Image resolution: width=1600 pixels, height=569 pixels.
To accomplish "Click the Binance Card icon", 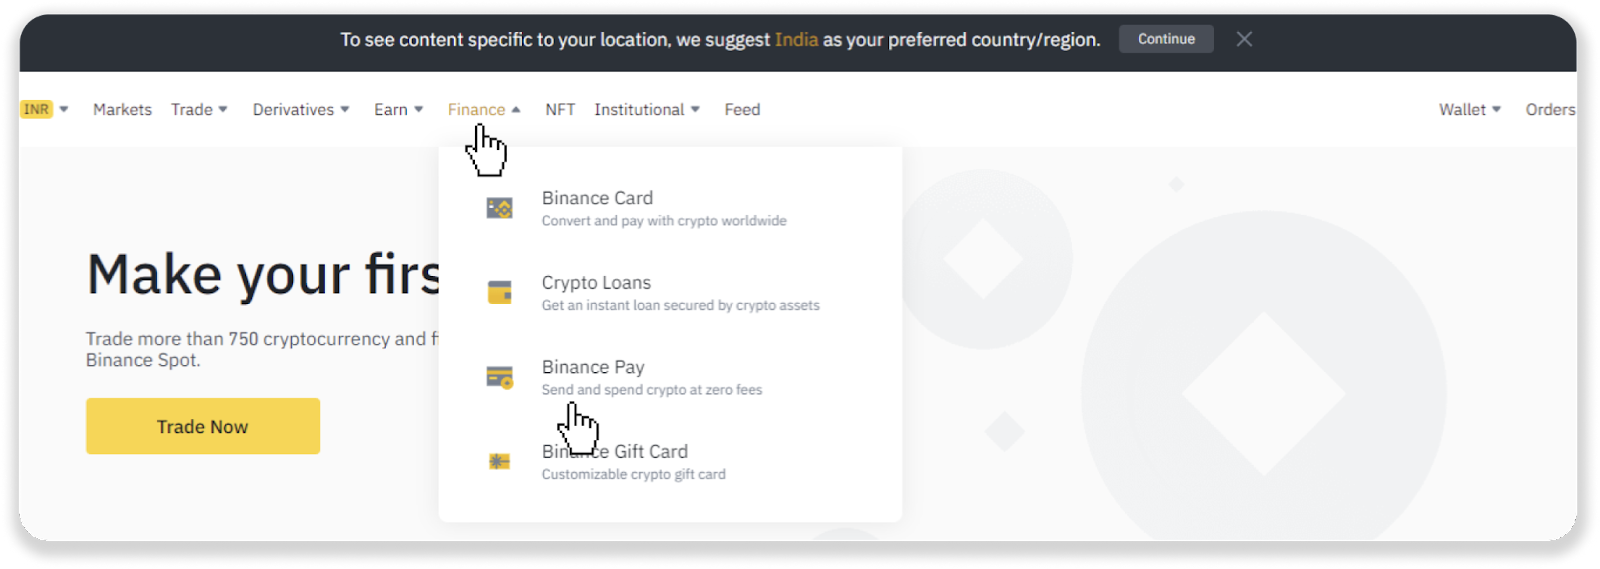I will 499,208.
